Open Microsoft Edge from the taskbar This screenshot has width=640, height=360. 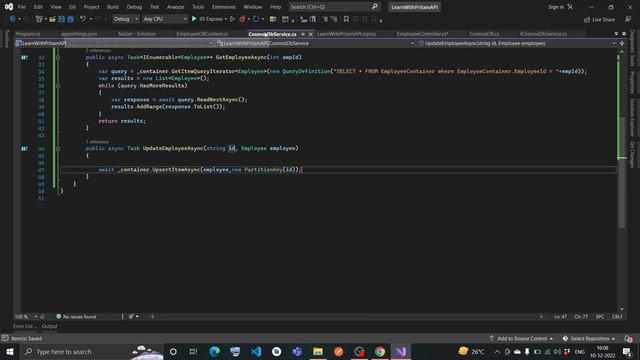215,351
